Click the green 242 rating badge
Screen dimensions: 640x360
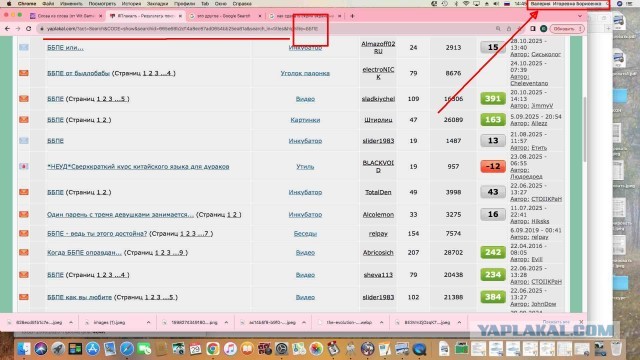click(493, 253)
